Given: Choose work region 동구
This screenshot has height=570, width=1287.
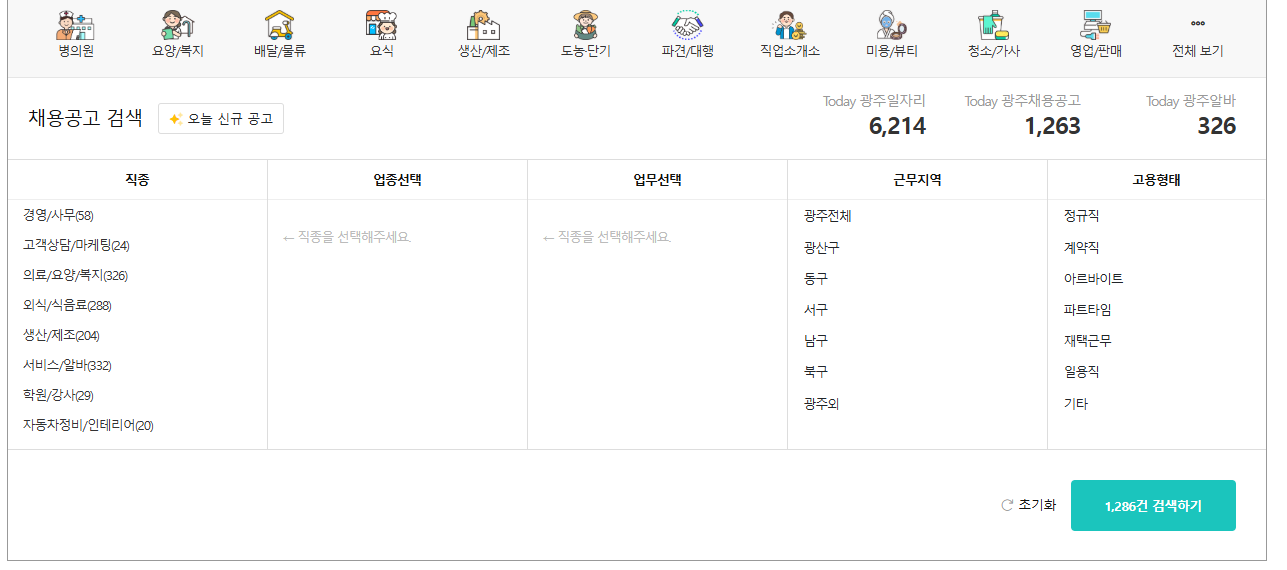Looking at the screenshot, I should (815, 278).
